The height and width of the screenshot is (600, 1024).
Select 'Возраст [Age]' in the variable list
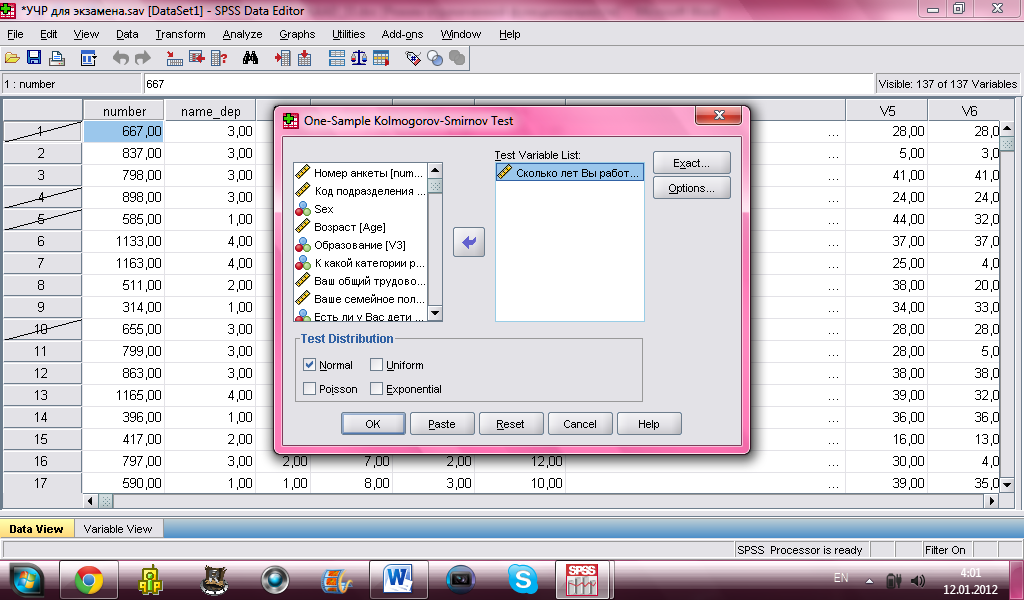pos(360,227)
